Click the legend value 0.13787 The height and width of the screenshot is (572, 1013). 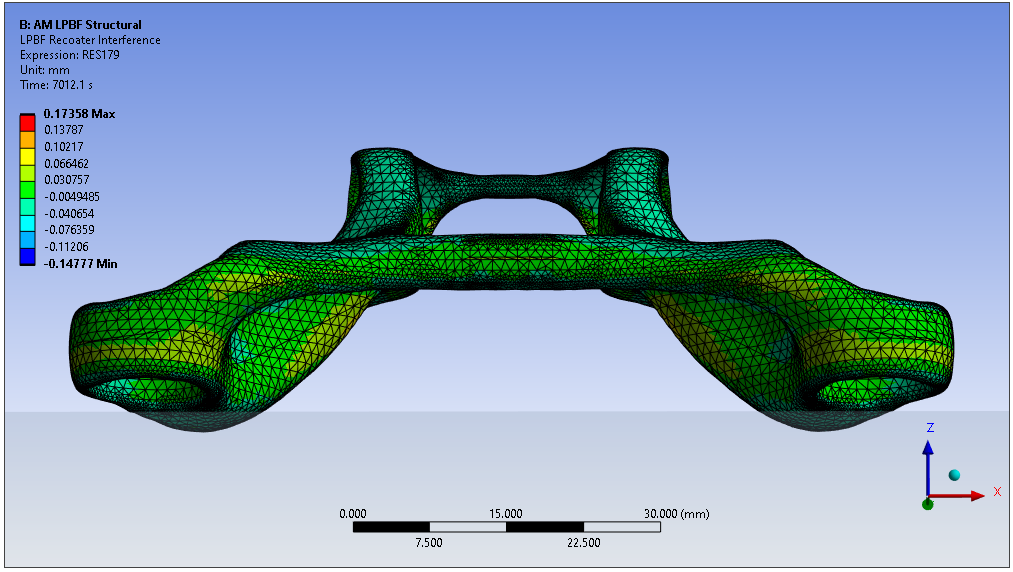click(x=63, y=130)
